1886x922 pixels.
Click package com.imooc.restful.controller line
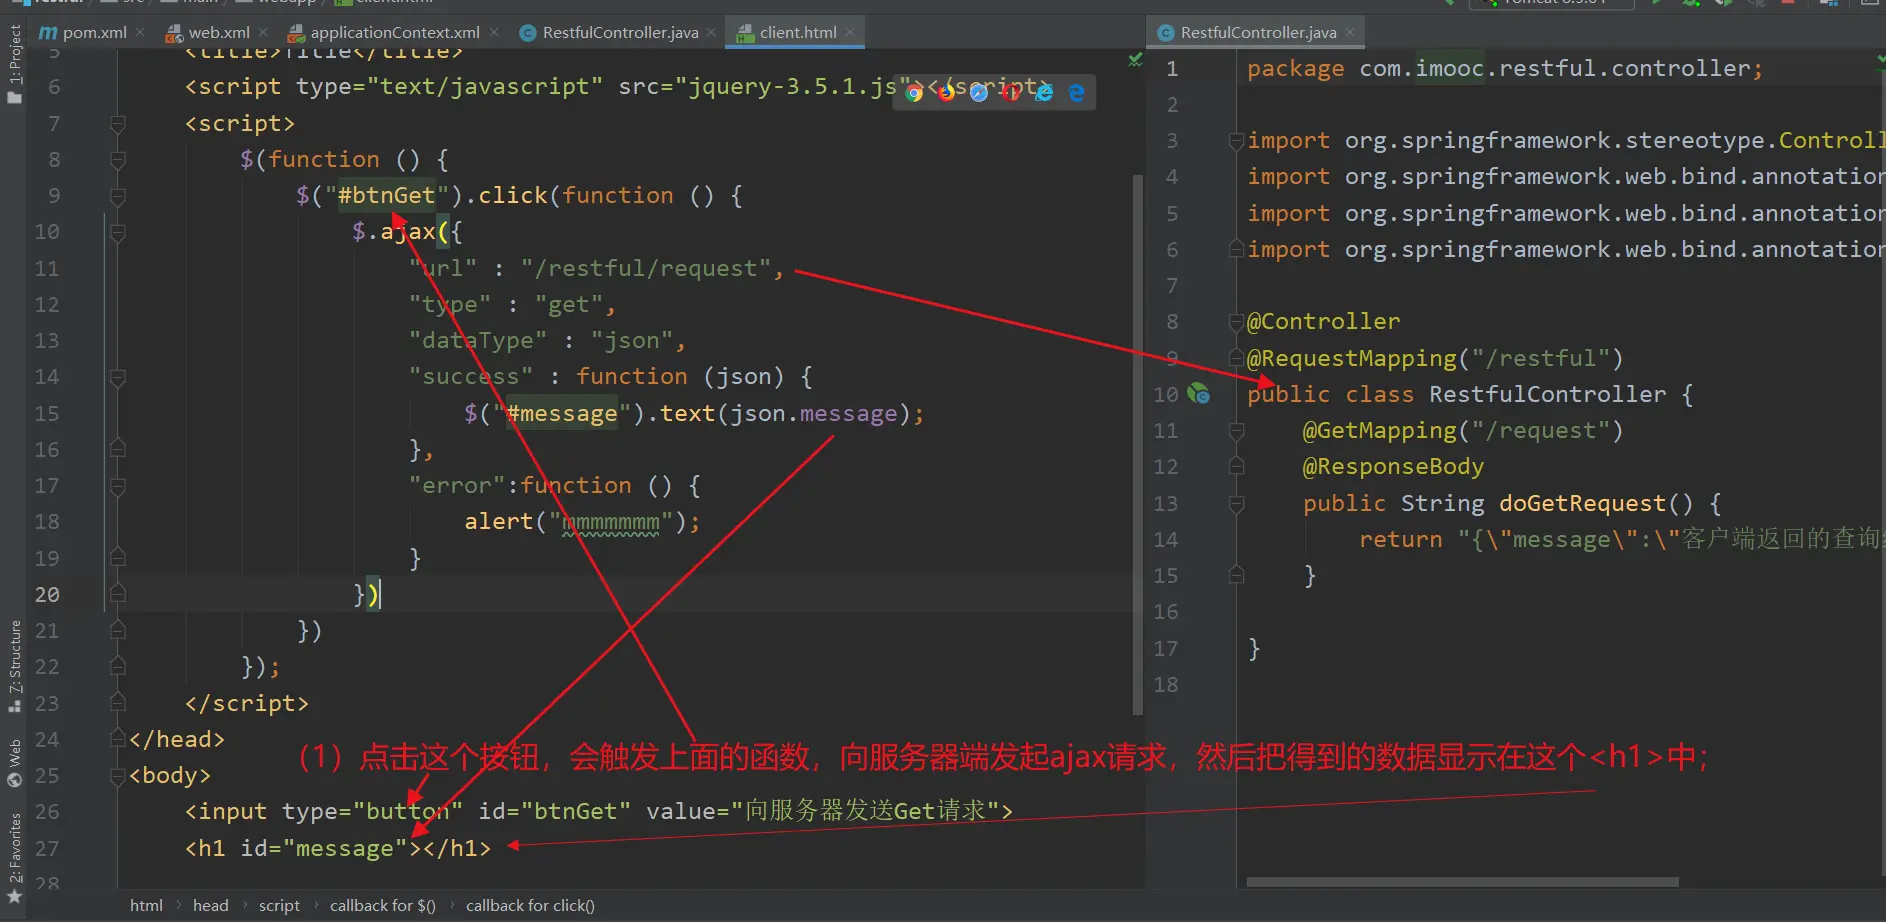pyautogui.click(x=1505, y=68)
